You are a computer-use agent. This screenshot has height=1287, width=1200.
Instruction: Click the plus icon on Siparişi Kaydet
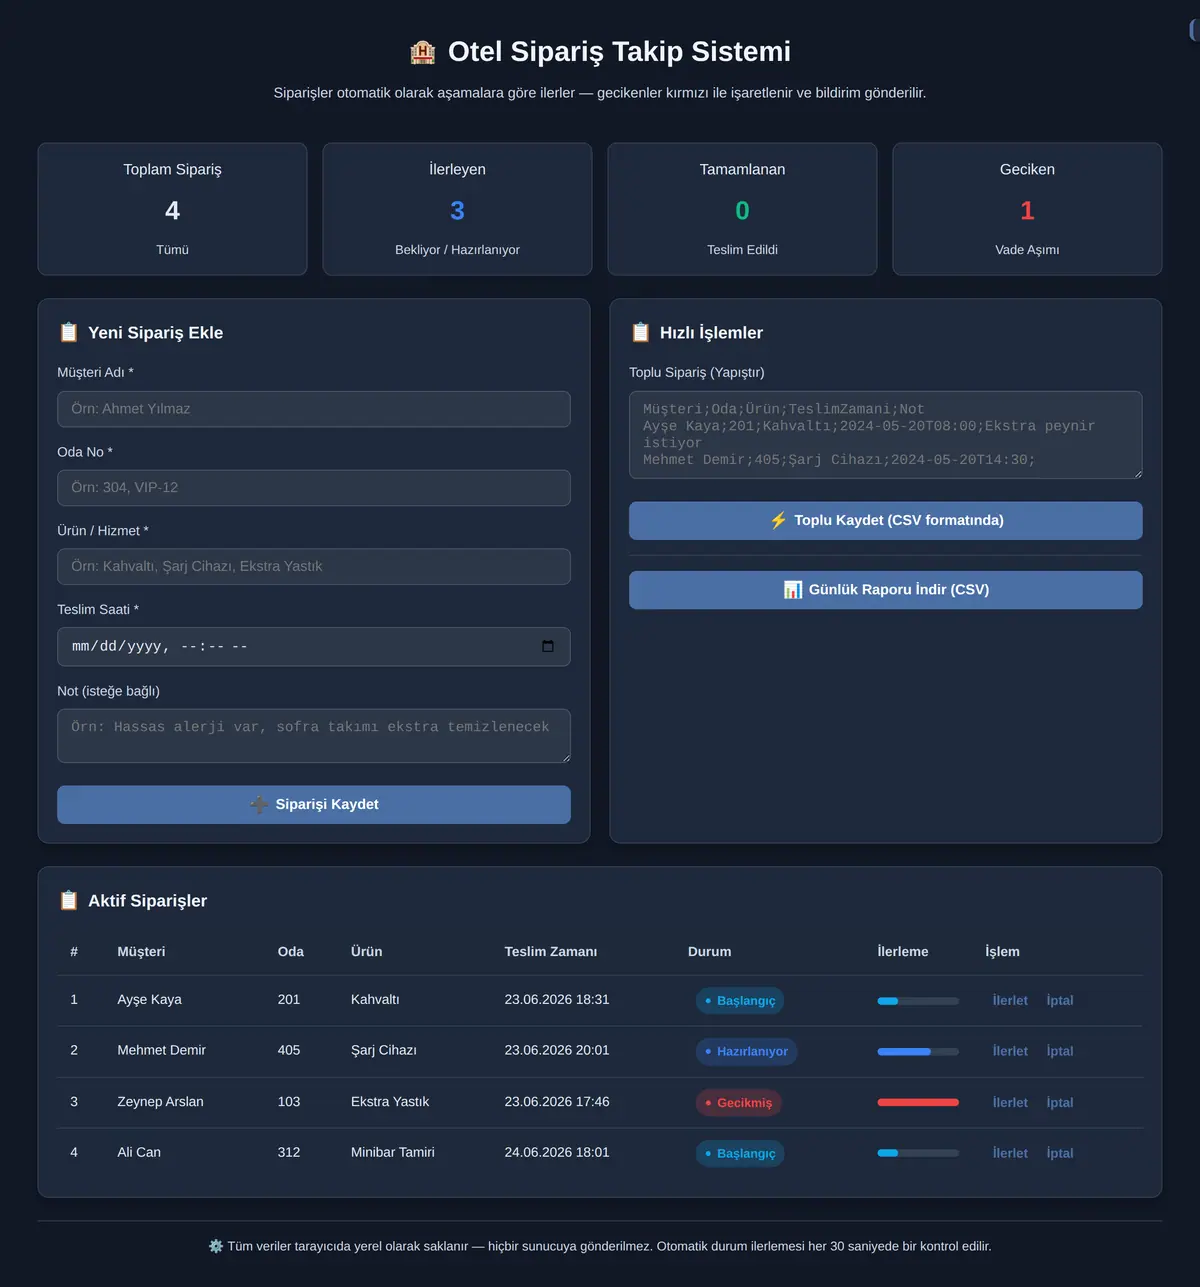259,804
